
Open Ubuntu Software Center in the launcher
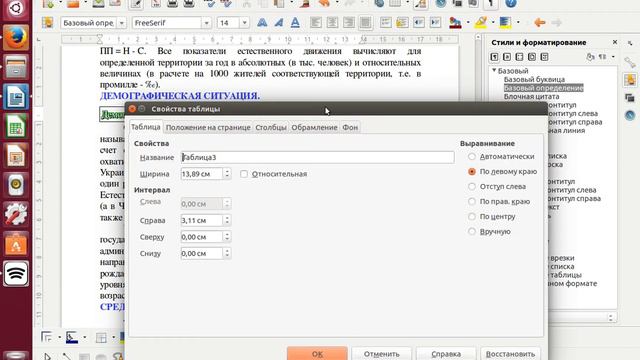point(16,244)
